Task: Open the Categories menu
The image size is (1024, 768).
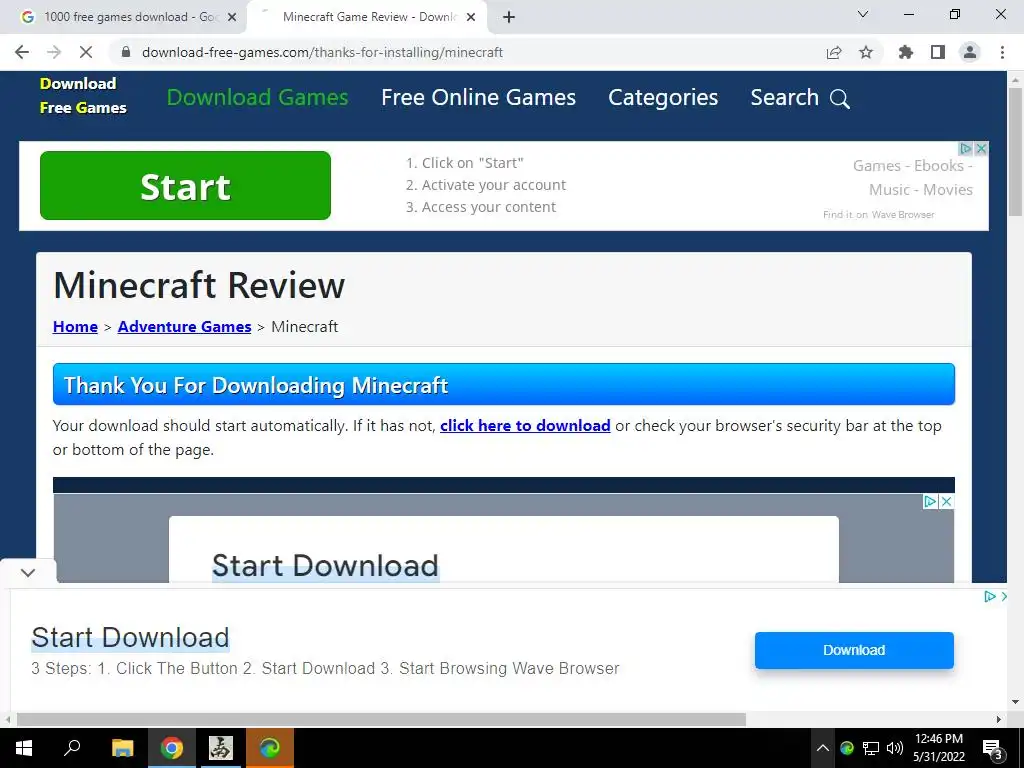Action: tap(663, 97)
